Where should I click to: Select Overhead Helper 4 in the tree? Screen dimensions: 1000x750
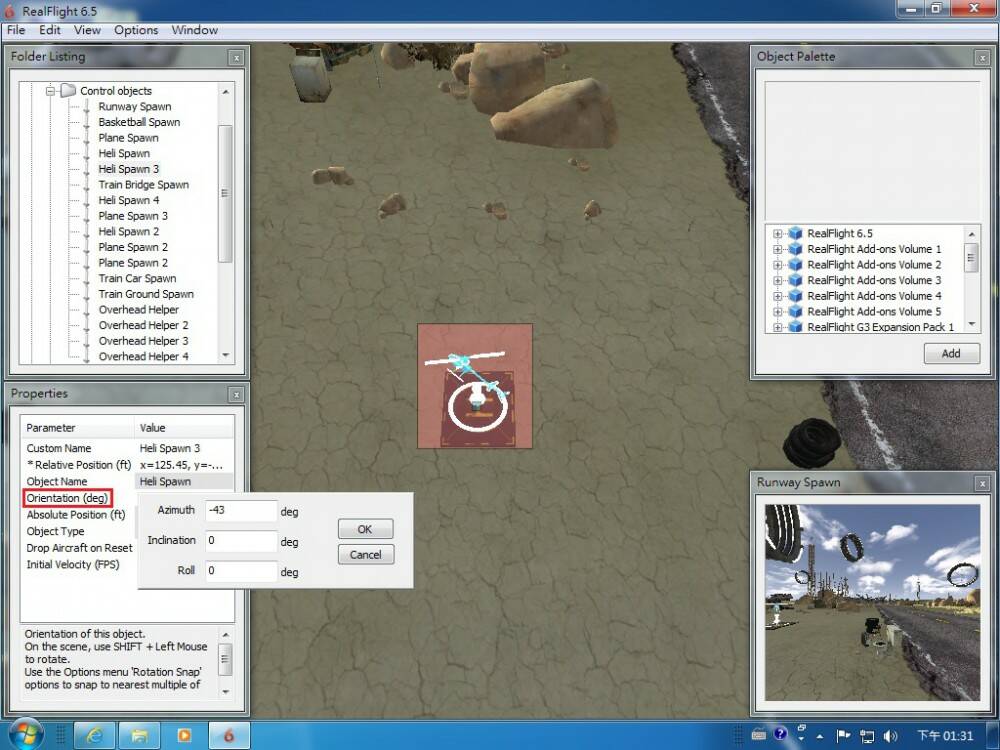click(x=143, y=357)
